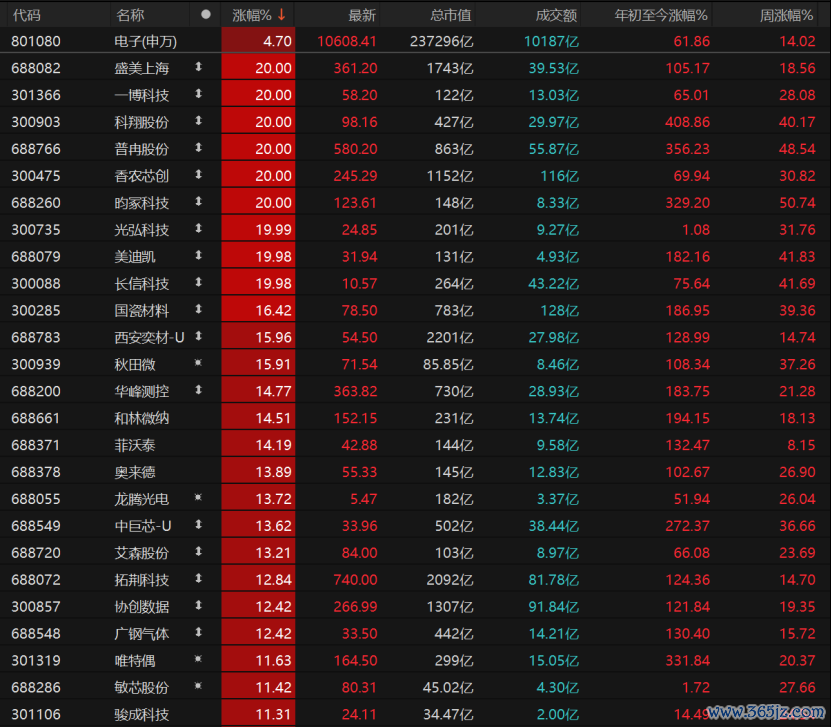Sort by 周涨幅% column header
831x727 pixels.
pos(786,15)
